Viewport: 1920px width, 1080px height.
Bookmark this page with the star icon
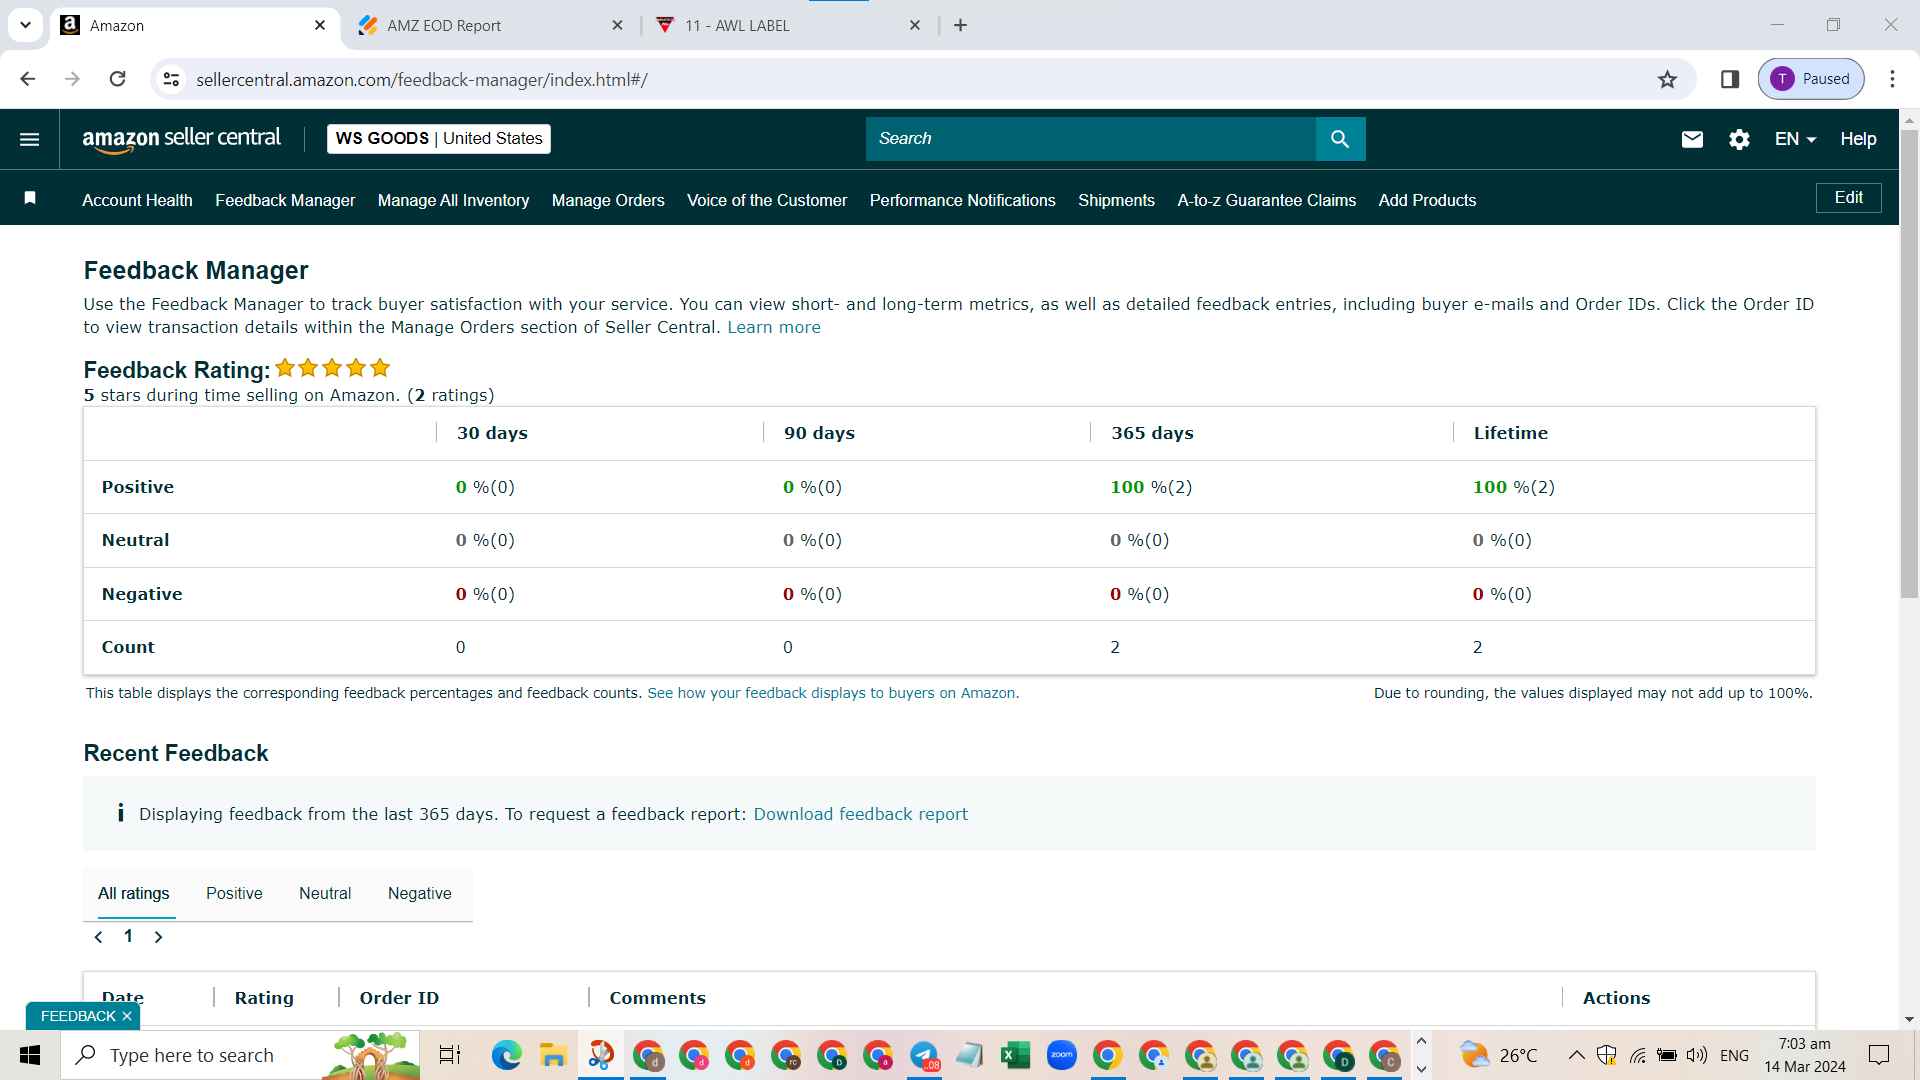pyautogui.click(x=1667, y=79)
